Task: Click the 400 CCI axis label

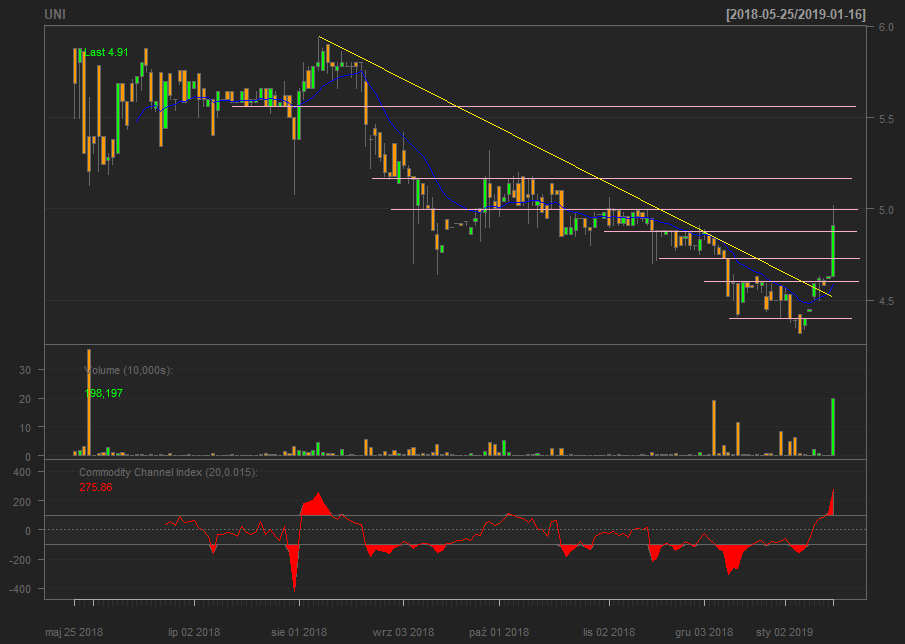Action: 21,473
